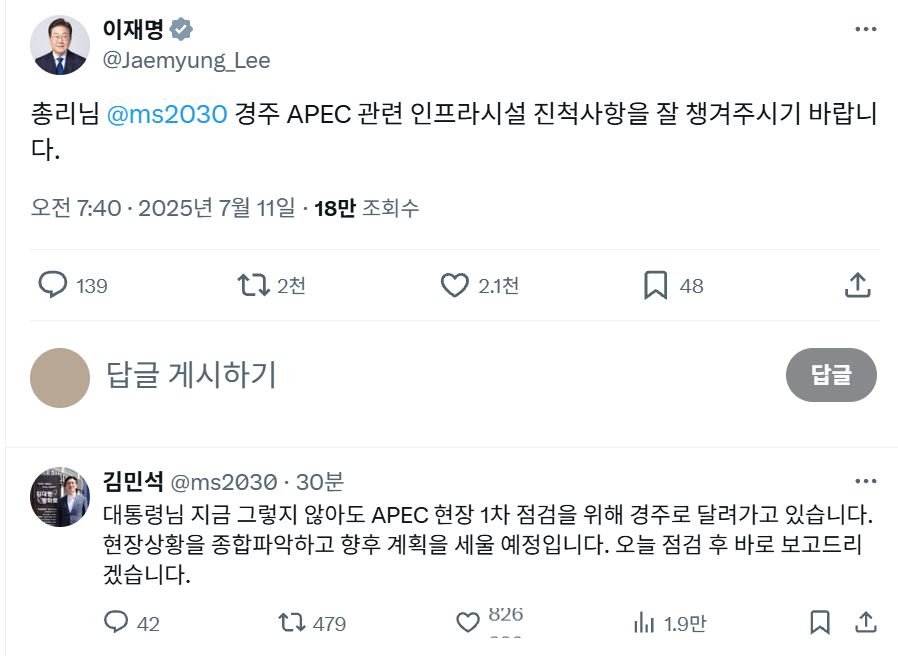Like 김민석's reply

(468, 623)
